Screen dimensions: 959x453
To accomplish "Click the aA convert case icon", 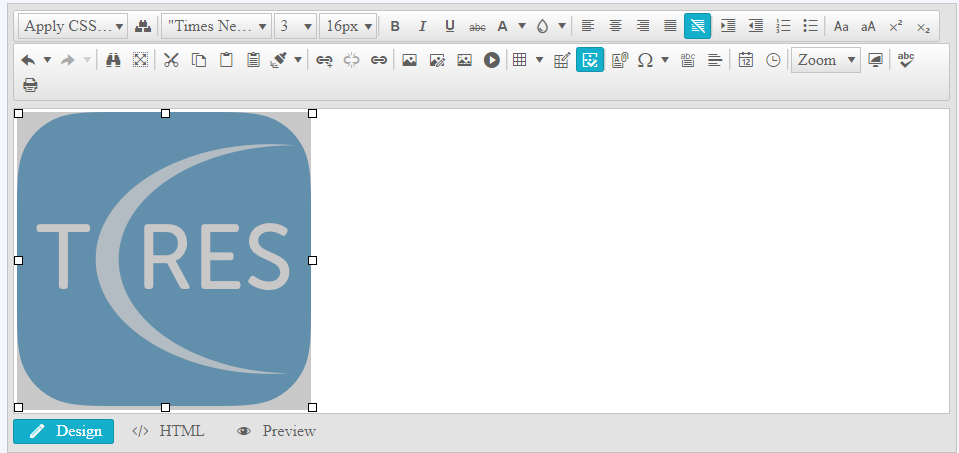I will pyautogui.click(x=868, y=26).
